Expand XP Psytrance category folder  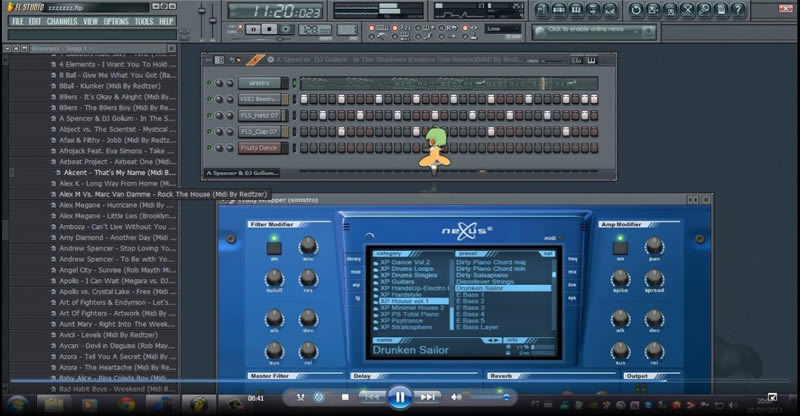(398, 321)
